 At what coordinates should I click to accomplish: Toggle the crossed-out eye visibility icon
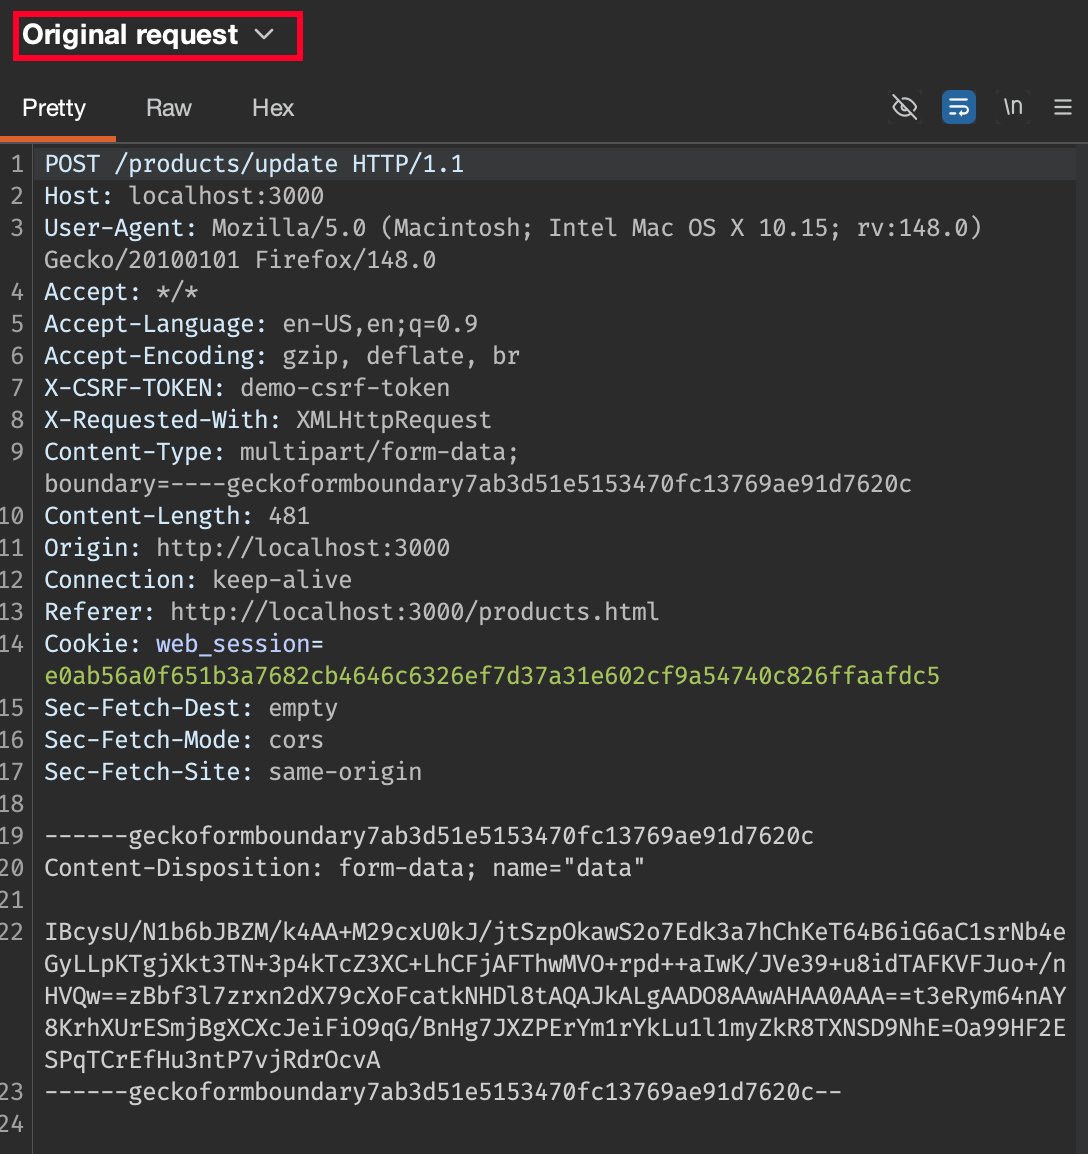click(904, 107)
